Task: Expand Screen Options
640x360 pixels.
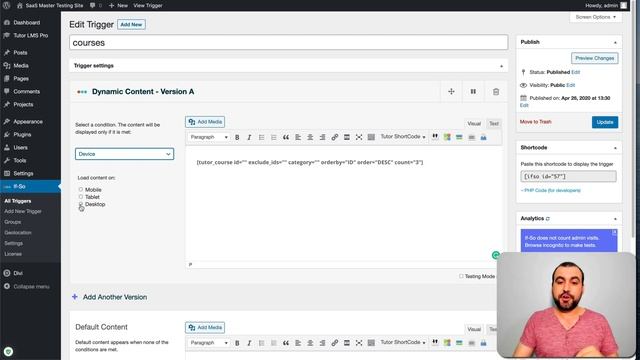Action: click(x=596, y=17)
